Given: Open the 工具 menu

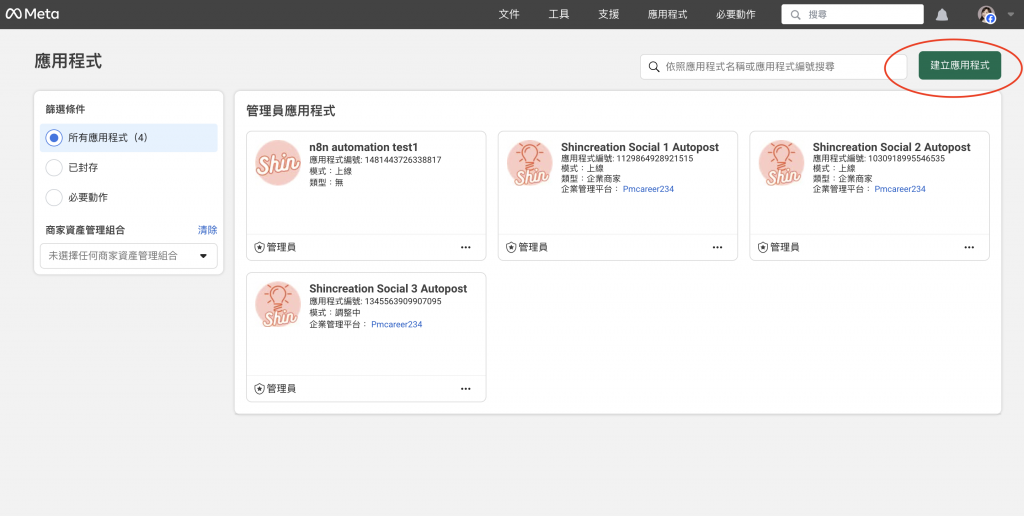Looking at the screenshot, I should (559, 14).
